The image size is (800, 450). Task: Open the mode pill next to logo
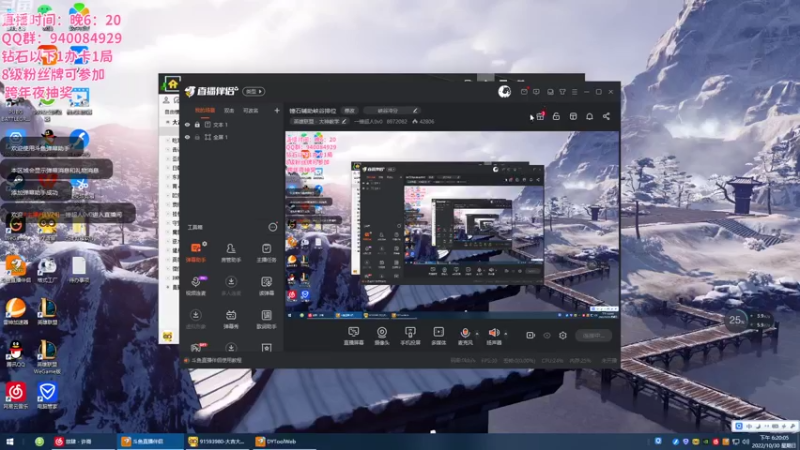(254, 91)
